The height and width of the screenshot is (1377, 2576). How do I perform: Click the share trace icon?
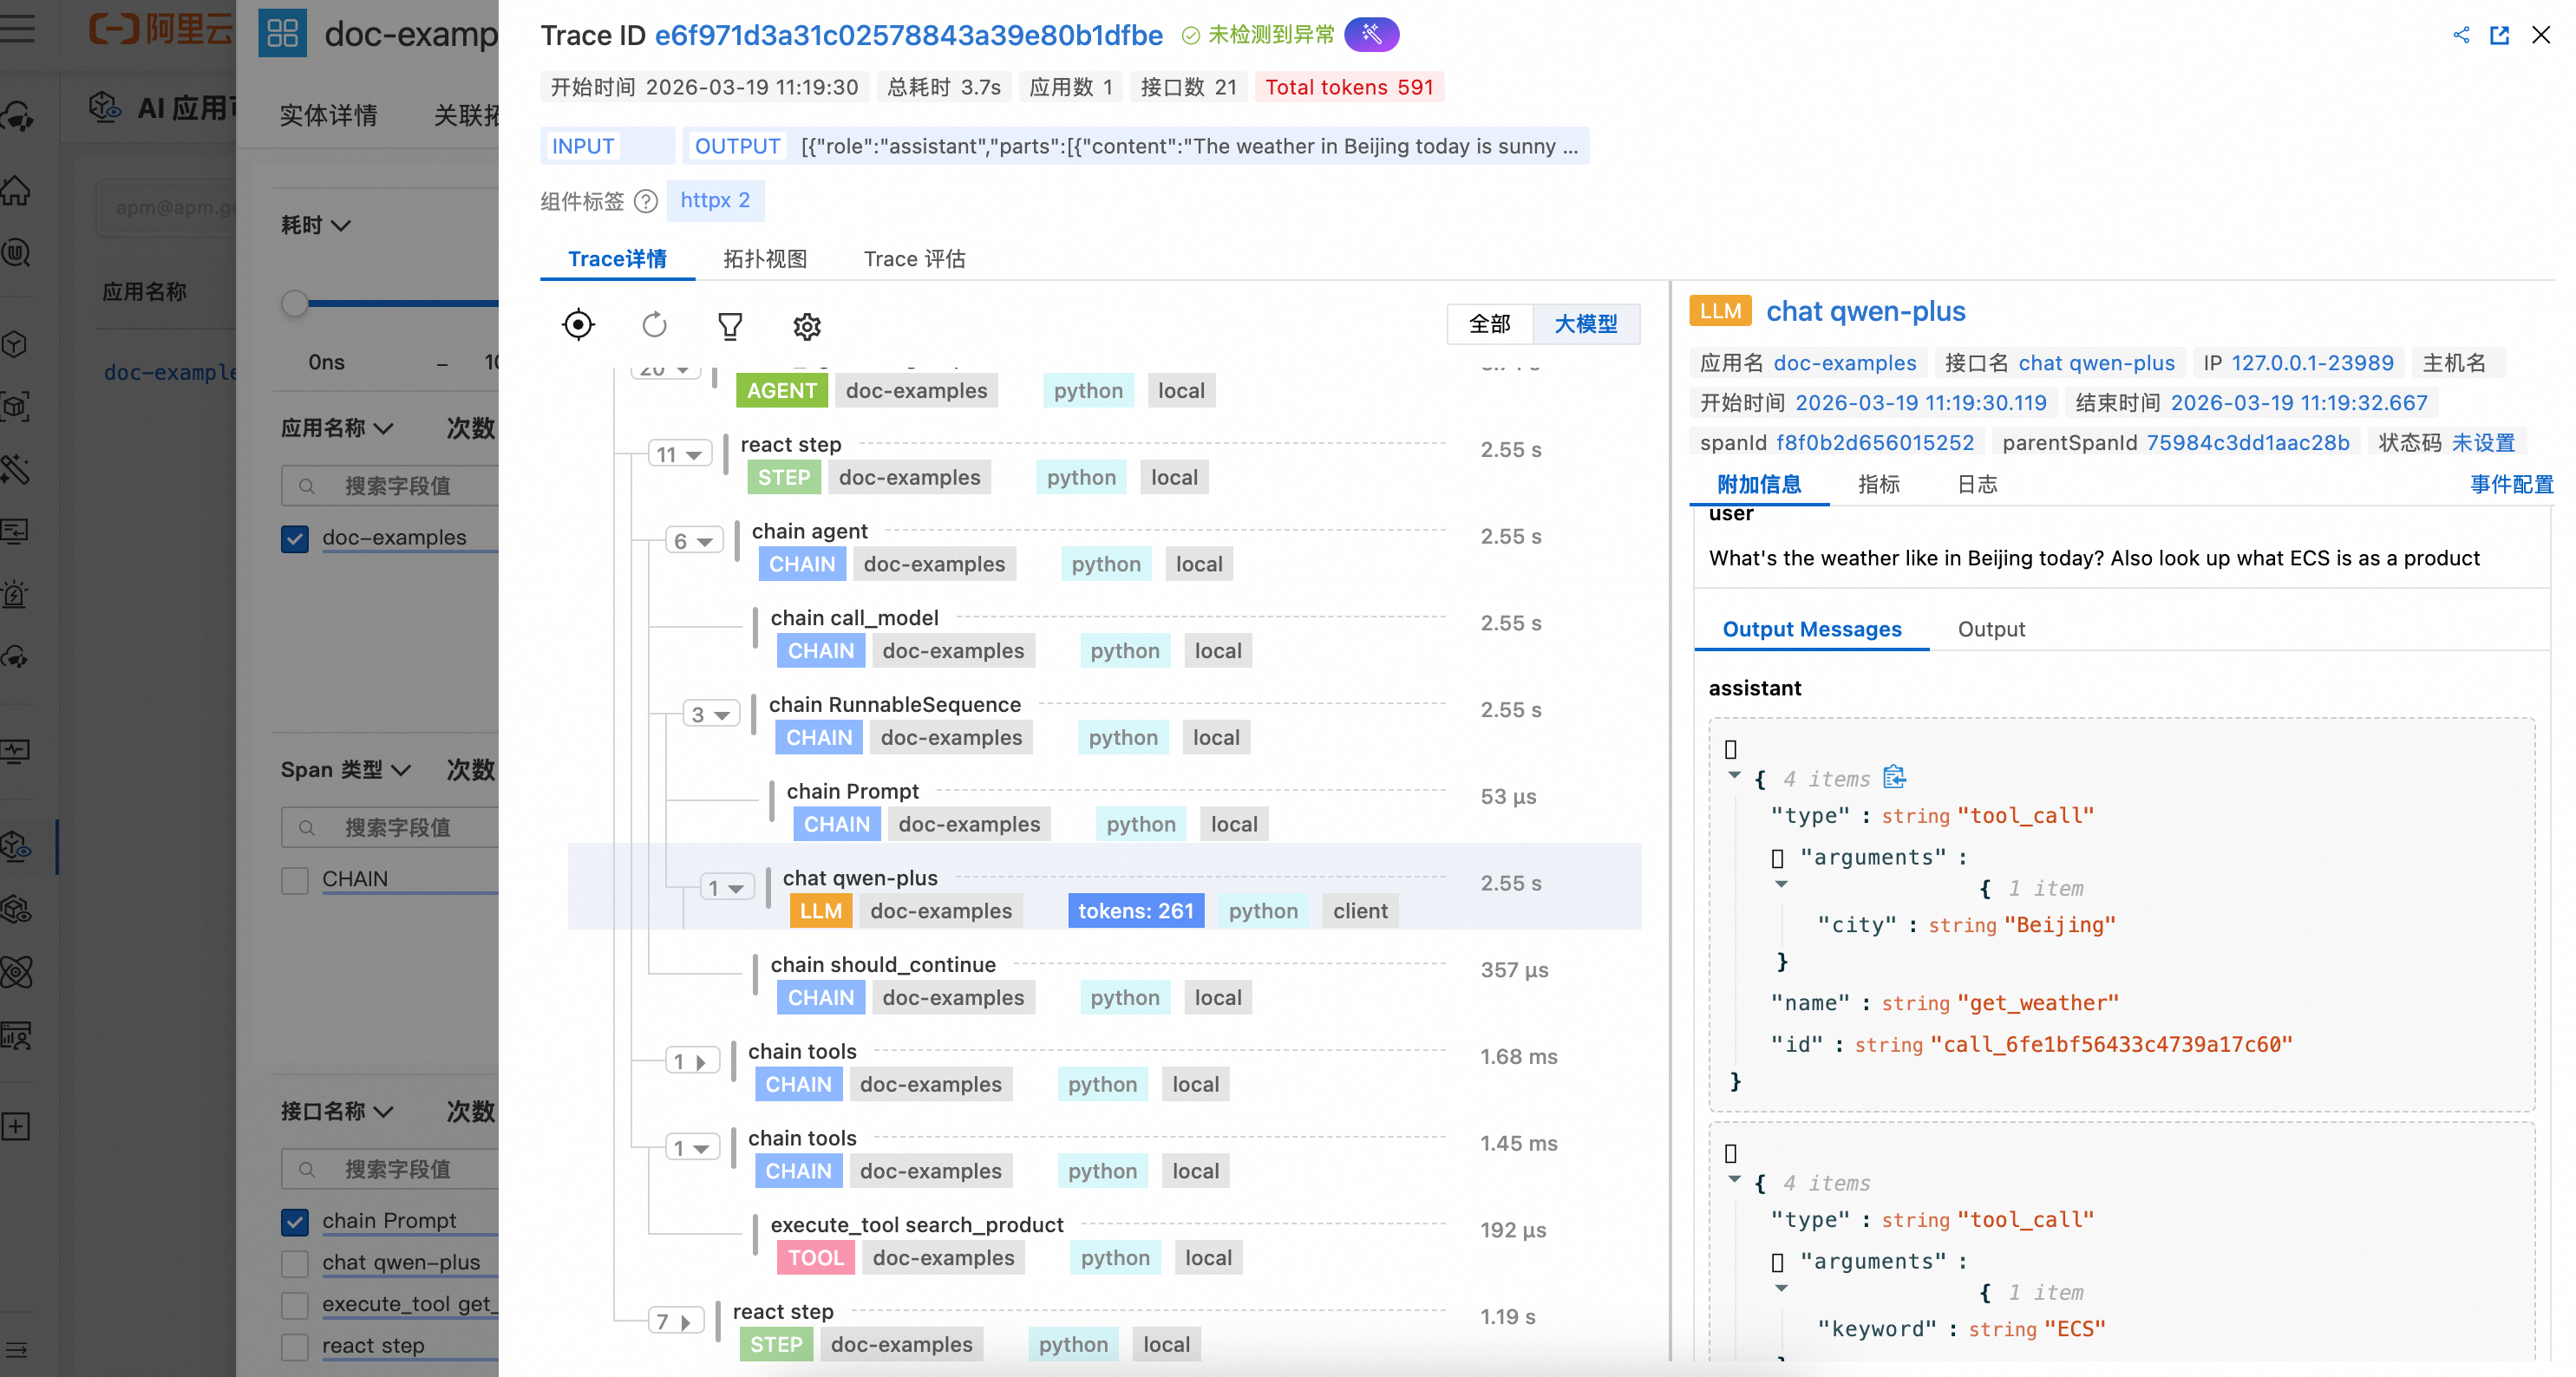2461,36
